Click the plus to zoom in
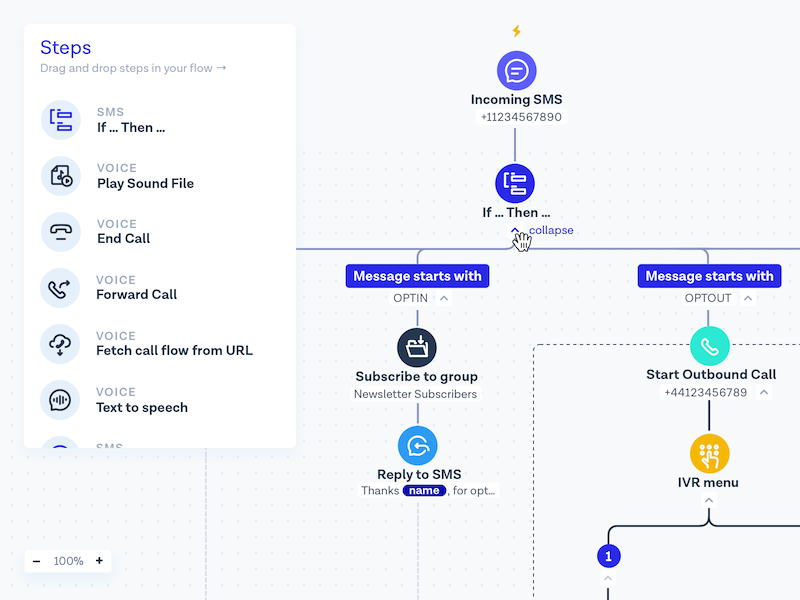Viewport: 800px width, 600px height. (x=99, y=561)
